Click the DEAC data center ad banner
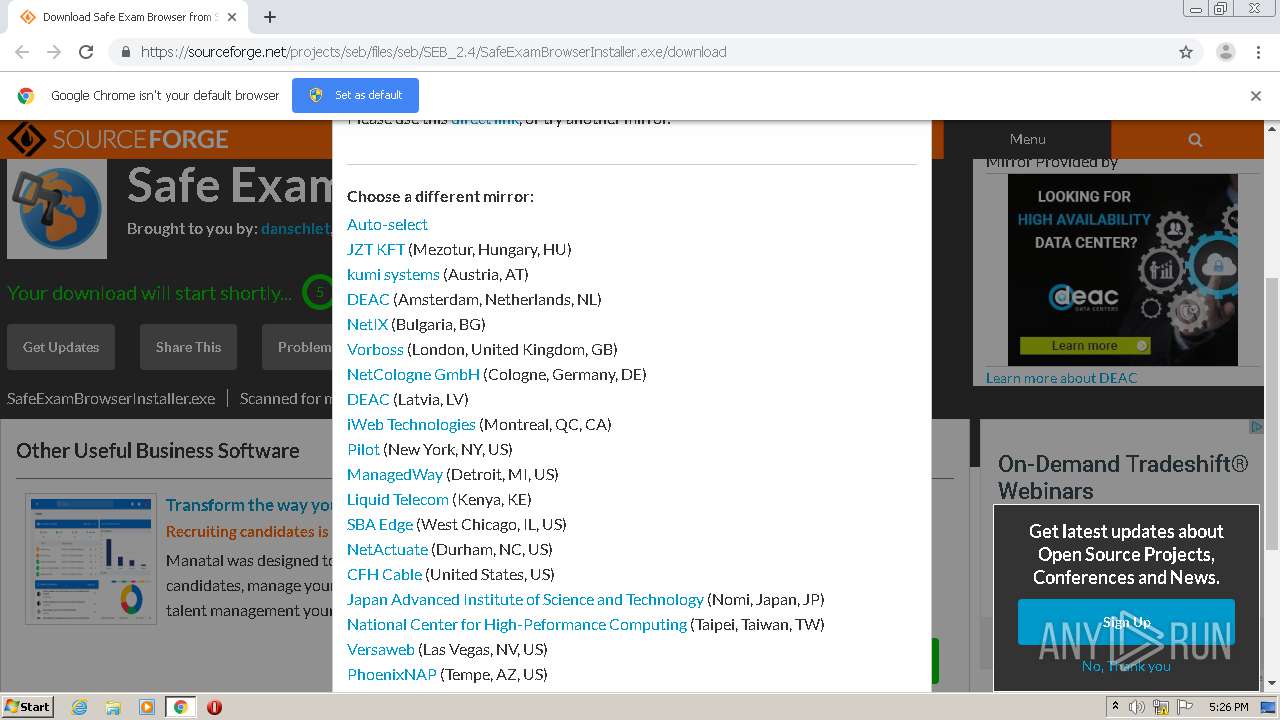The width and height of the screenshot is (1280, 720). pyautogui.click(x=1122, y=270)
